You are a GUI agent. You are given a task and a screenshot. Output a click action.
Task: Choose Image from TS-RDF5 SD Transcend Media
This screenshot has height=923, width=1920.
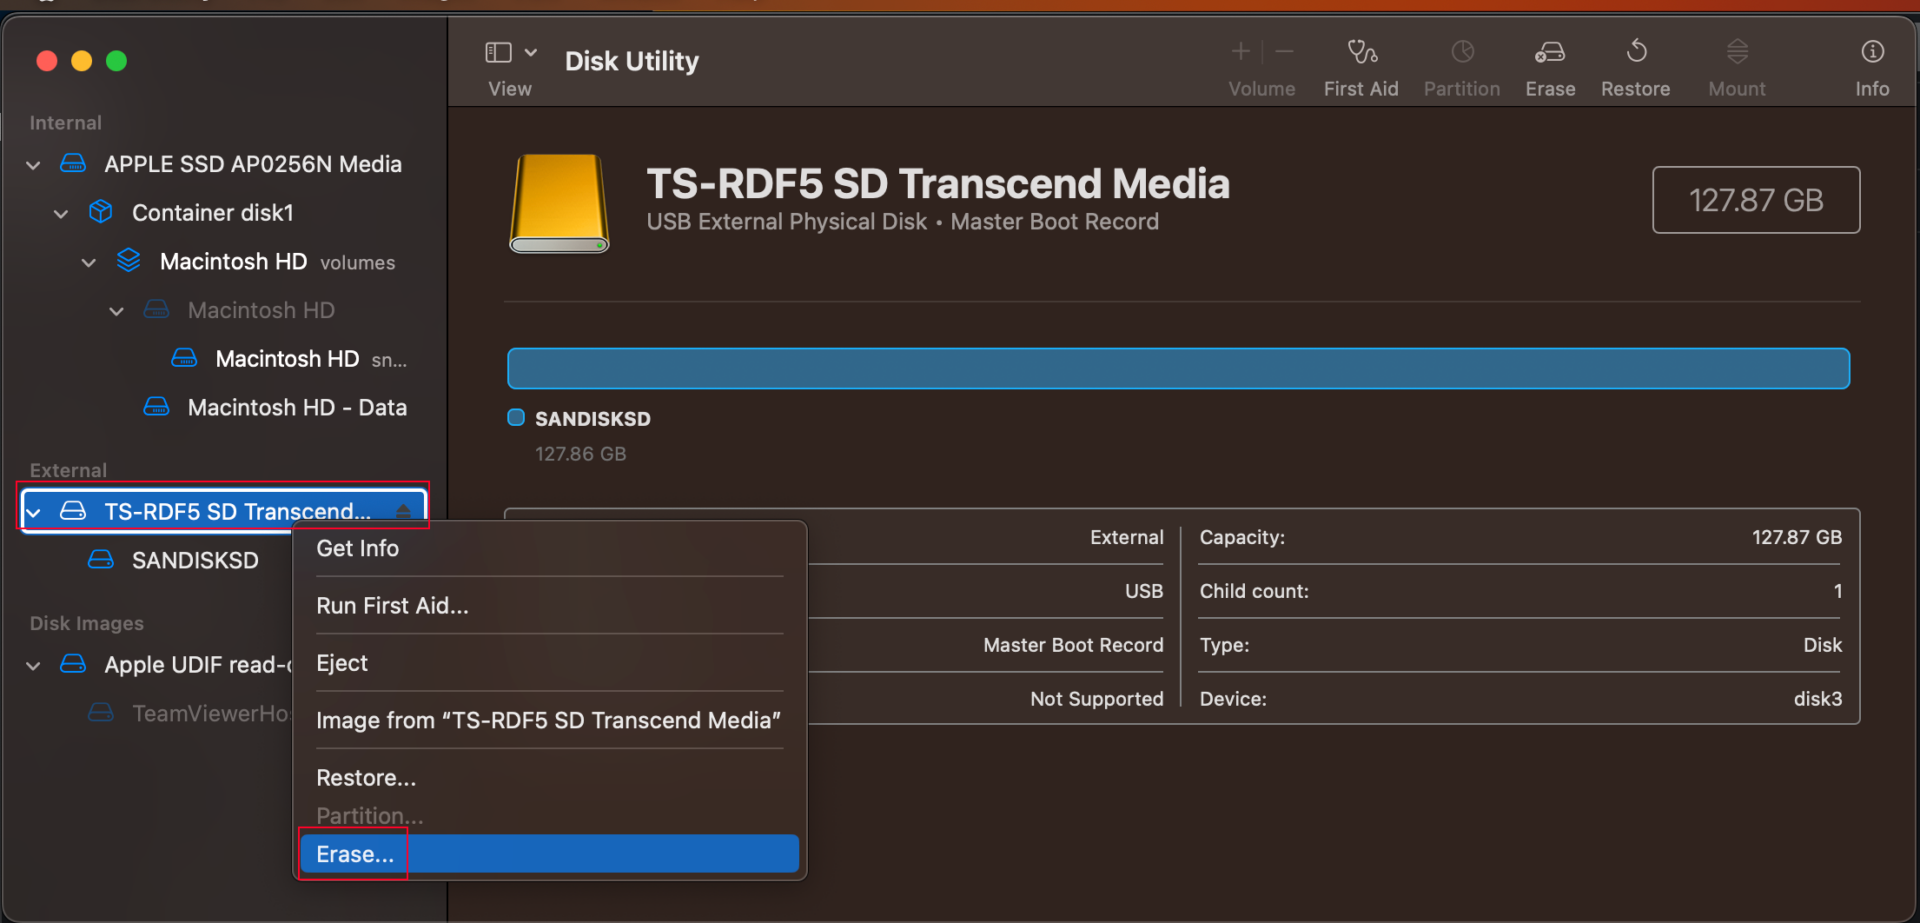tap(550, 720)
